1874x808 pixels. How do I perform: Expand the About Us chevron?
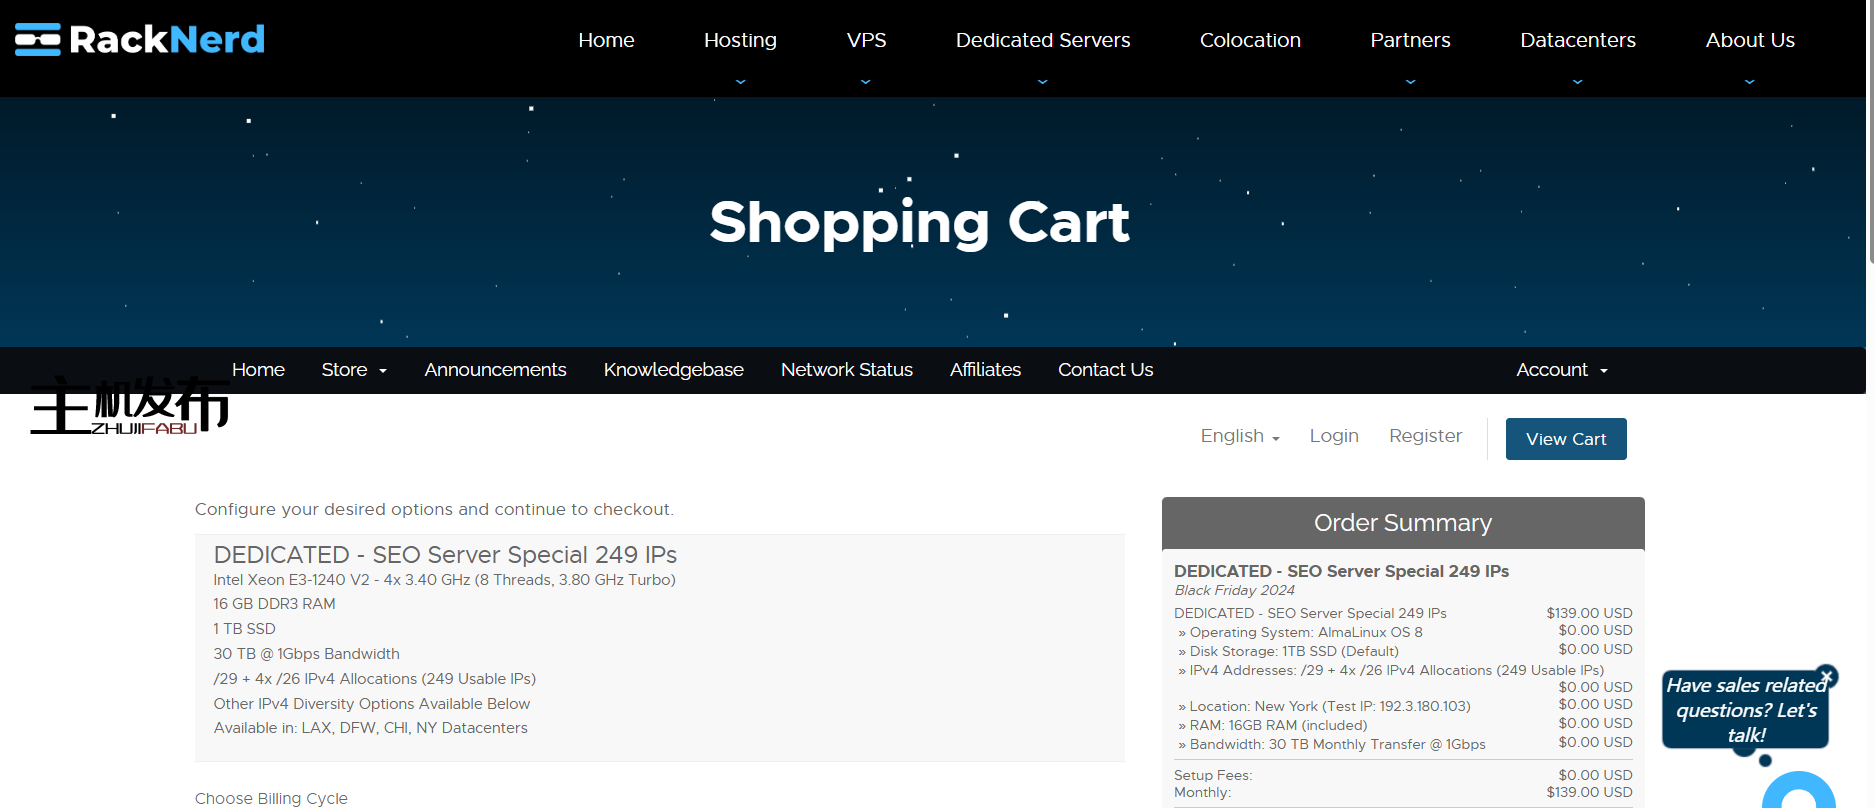[x=1750, y=82]
